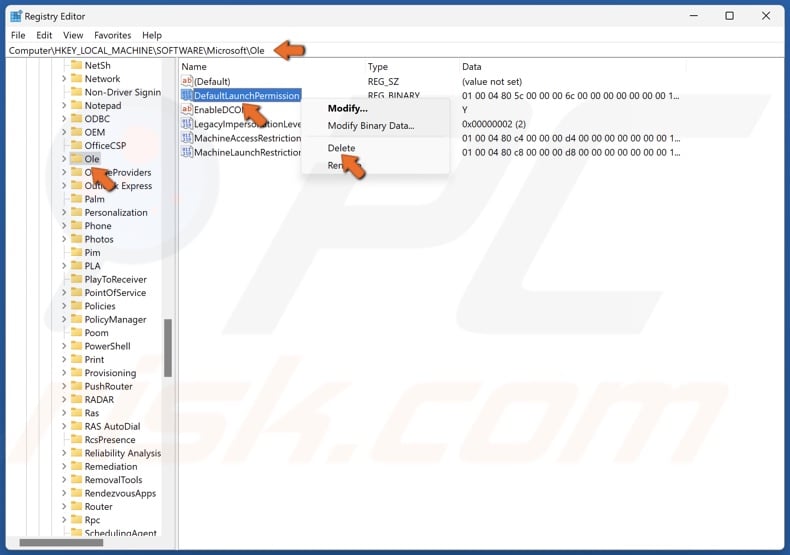Select the PLA folder icon
This screenshot has width=790, height=555.
77,265
